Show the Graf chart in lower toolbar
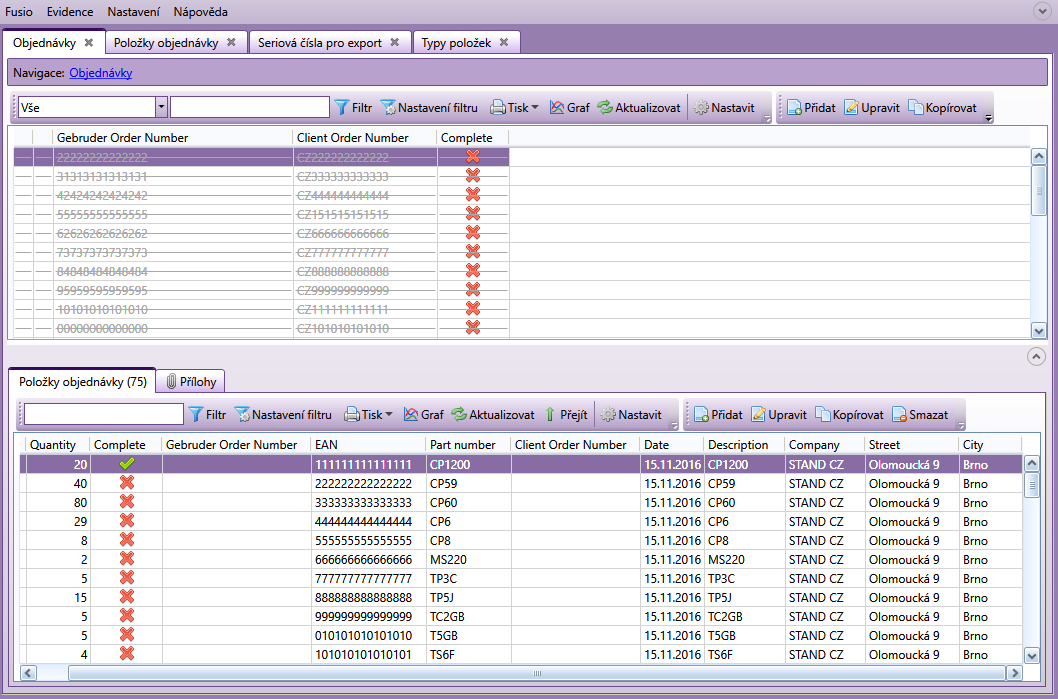This screenshot has height=699, width=1058. 424,414
